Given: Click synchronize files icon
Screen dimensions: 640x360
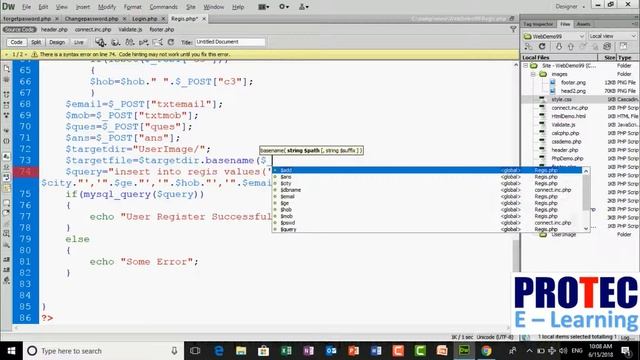Looking at the screenshot, I should [607, 47].
